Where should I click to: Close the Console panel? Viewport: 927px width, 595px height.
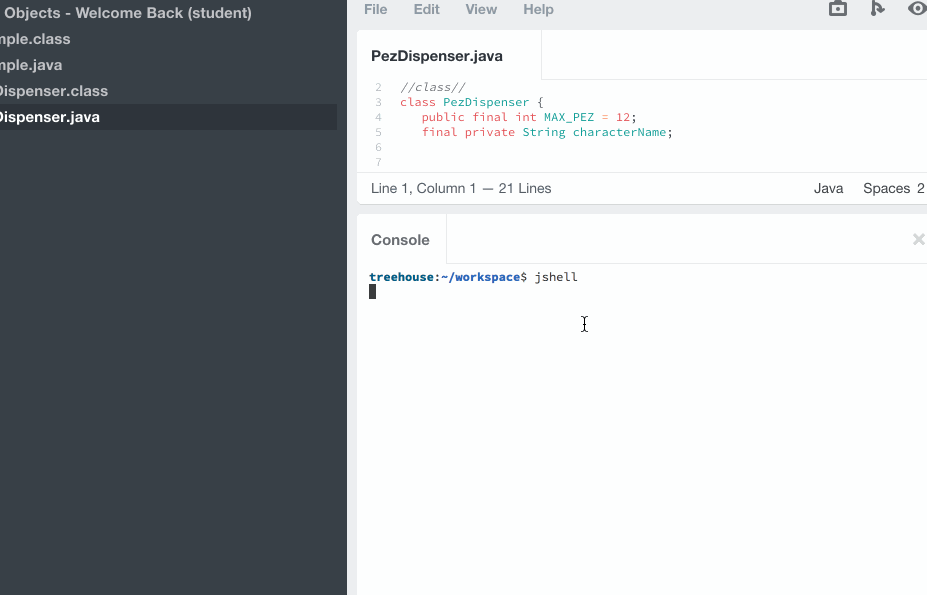pos(918,239)
